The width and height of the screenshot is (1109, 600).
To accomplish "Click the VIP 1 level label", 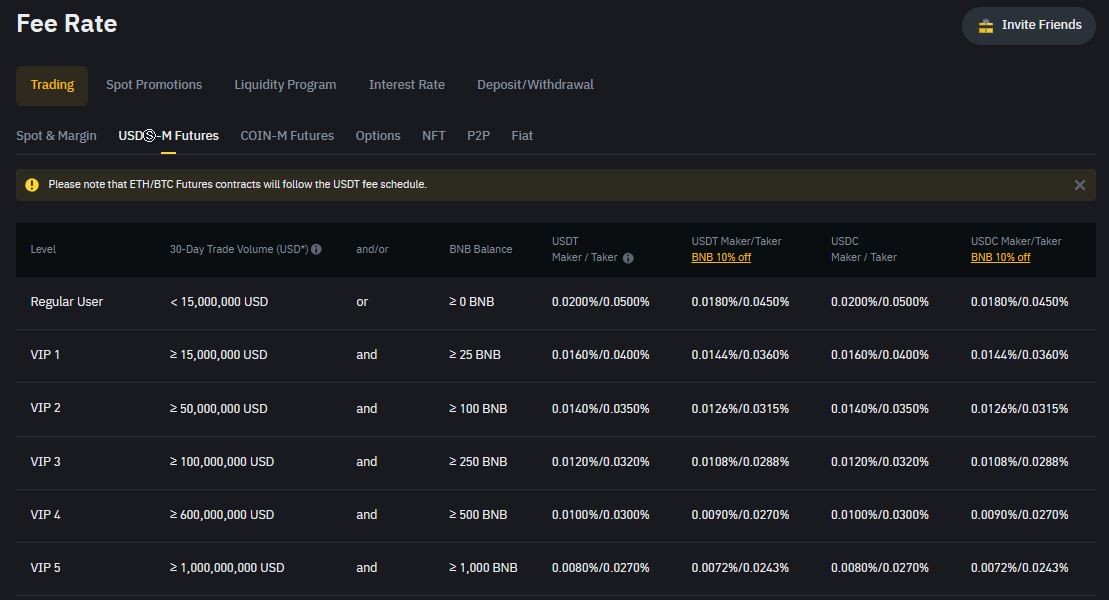I will (x=45, y=355).
